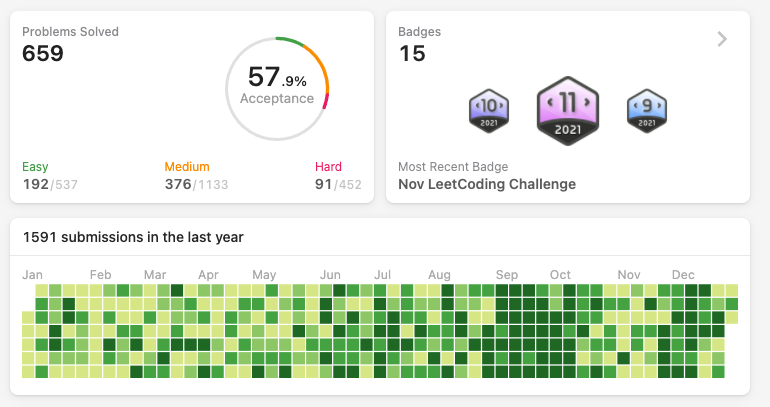
Task: Click the green Easy arc on the ring
Action: tap(290, 41)
